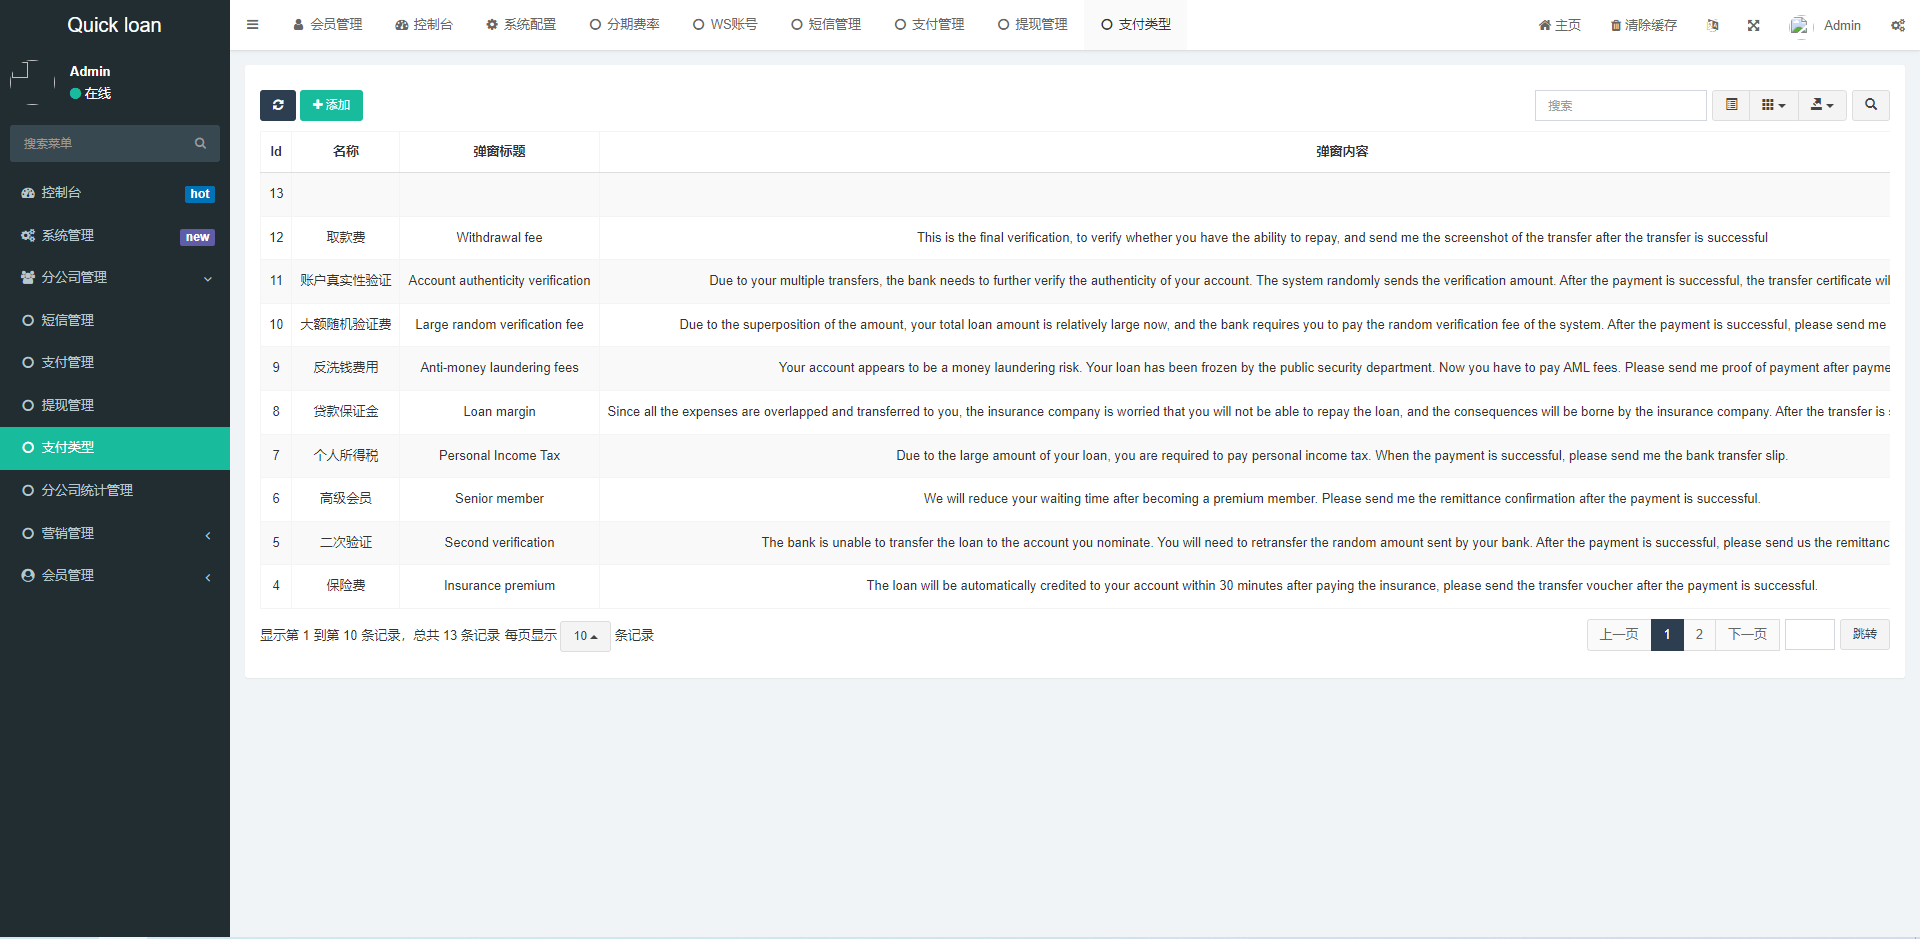Click the language switch icon in header
The height and width of the screenshot is (939, 1920).
[1713, 25]
